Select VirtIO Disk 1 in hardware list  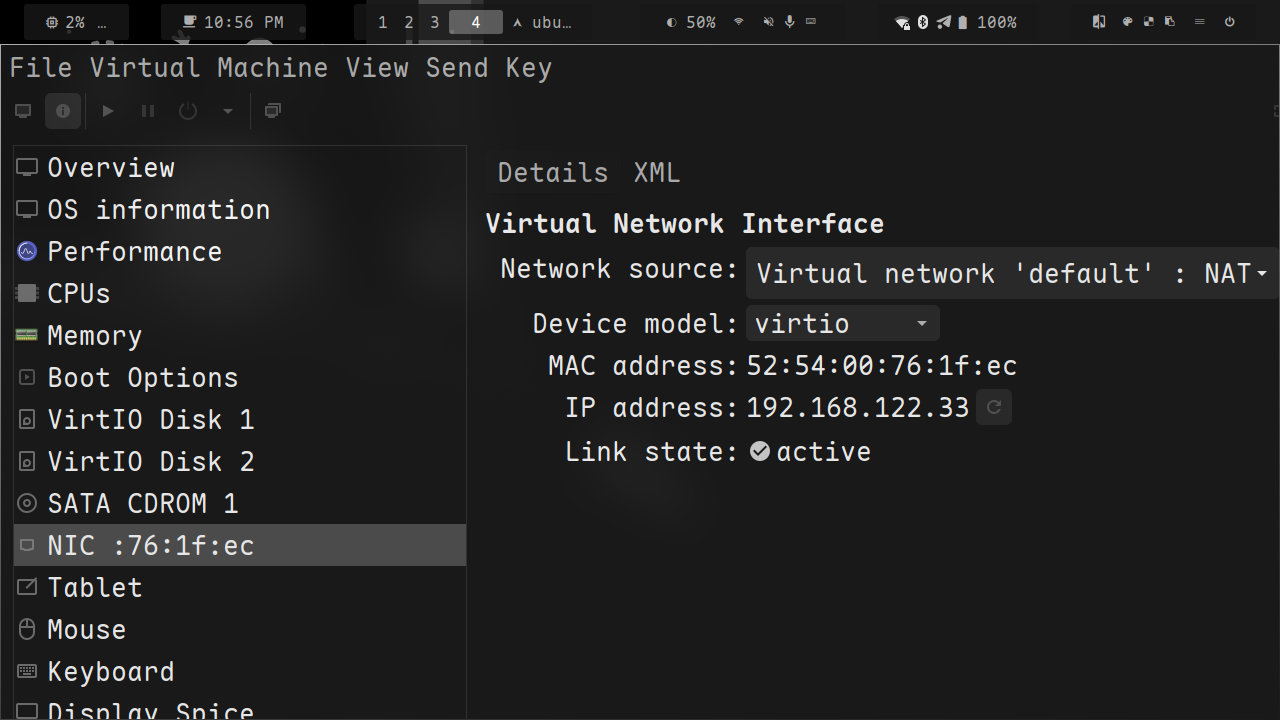click(150, 419)
